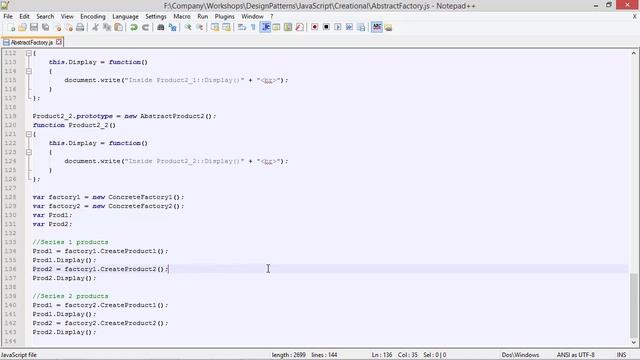Click the scrollbar up arrow
640x360 pixels.
pyautogui.click(x=633, y=53)
